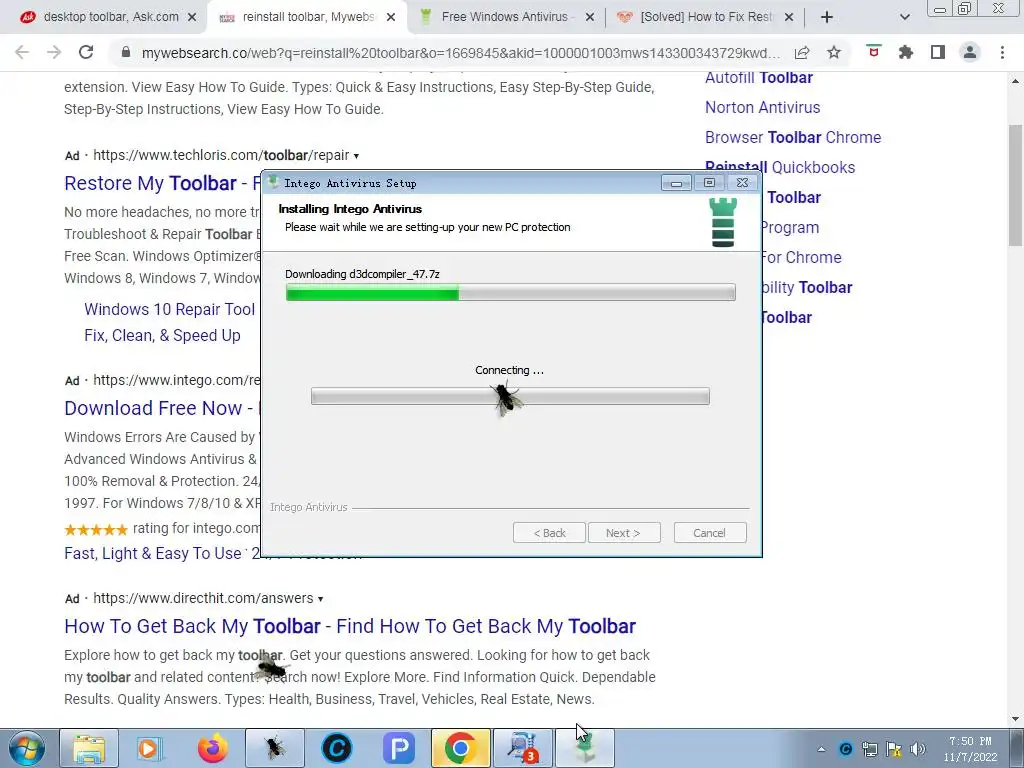This screenshot has width=1024, height=768.
Task: Expand the techloris.com ad URL dropdown arrow
Action: point(356,156)
